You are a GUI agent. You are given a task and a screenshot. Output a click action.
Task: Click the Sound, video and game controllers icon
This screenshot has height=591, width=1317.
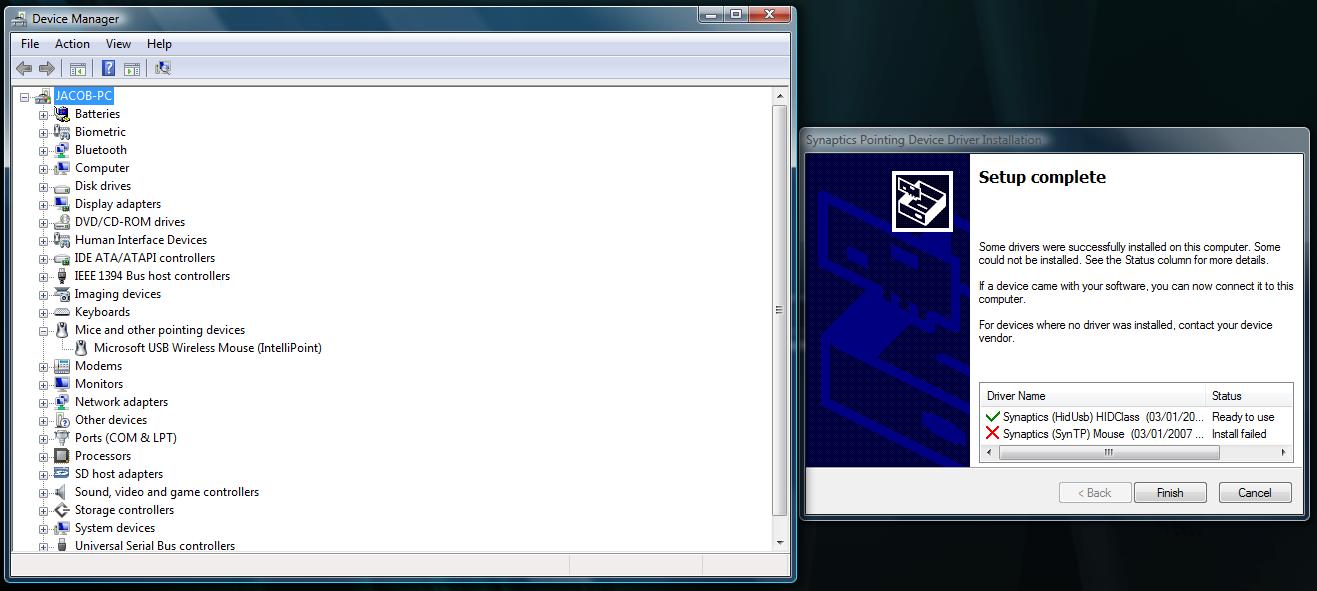tap(62, 492)
